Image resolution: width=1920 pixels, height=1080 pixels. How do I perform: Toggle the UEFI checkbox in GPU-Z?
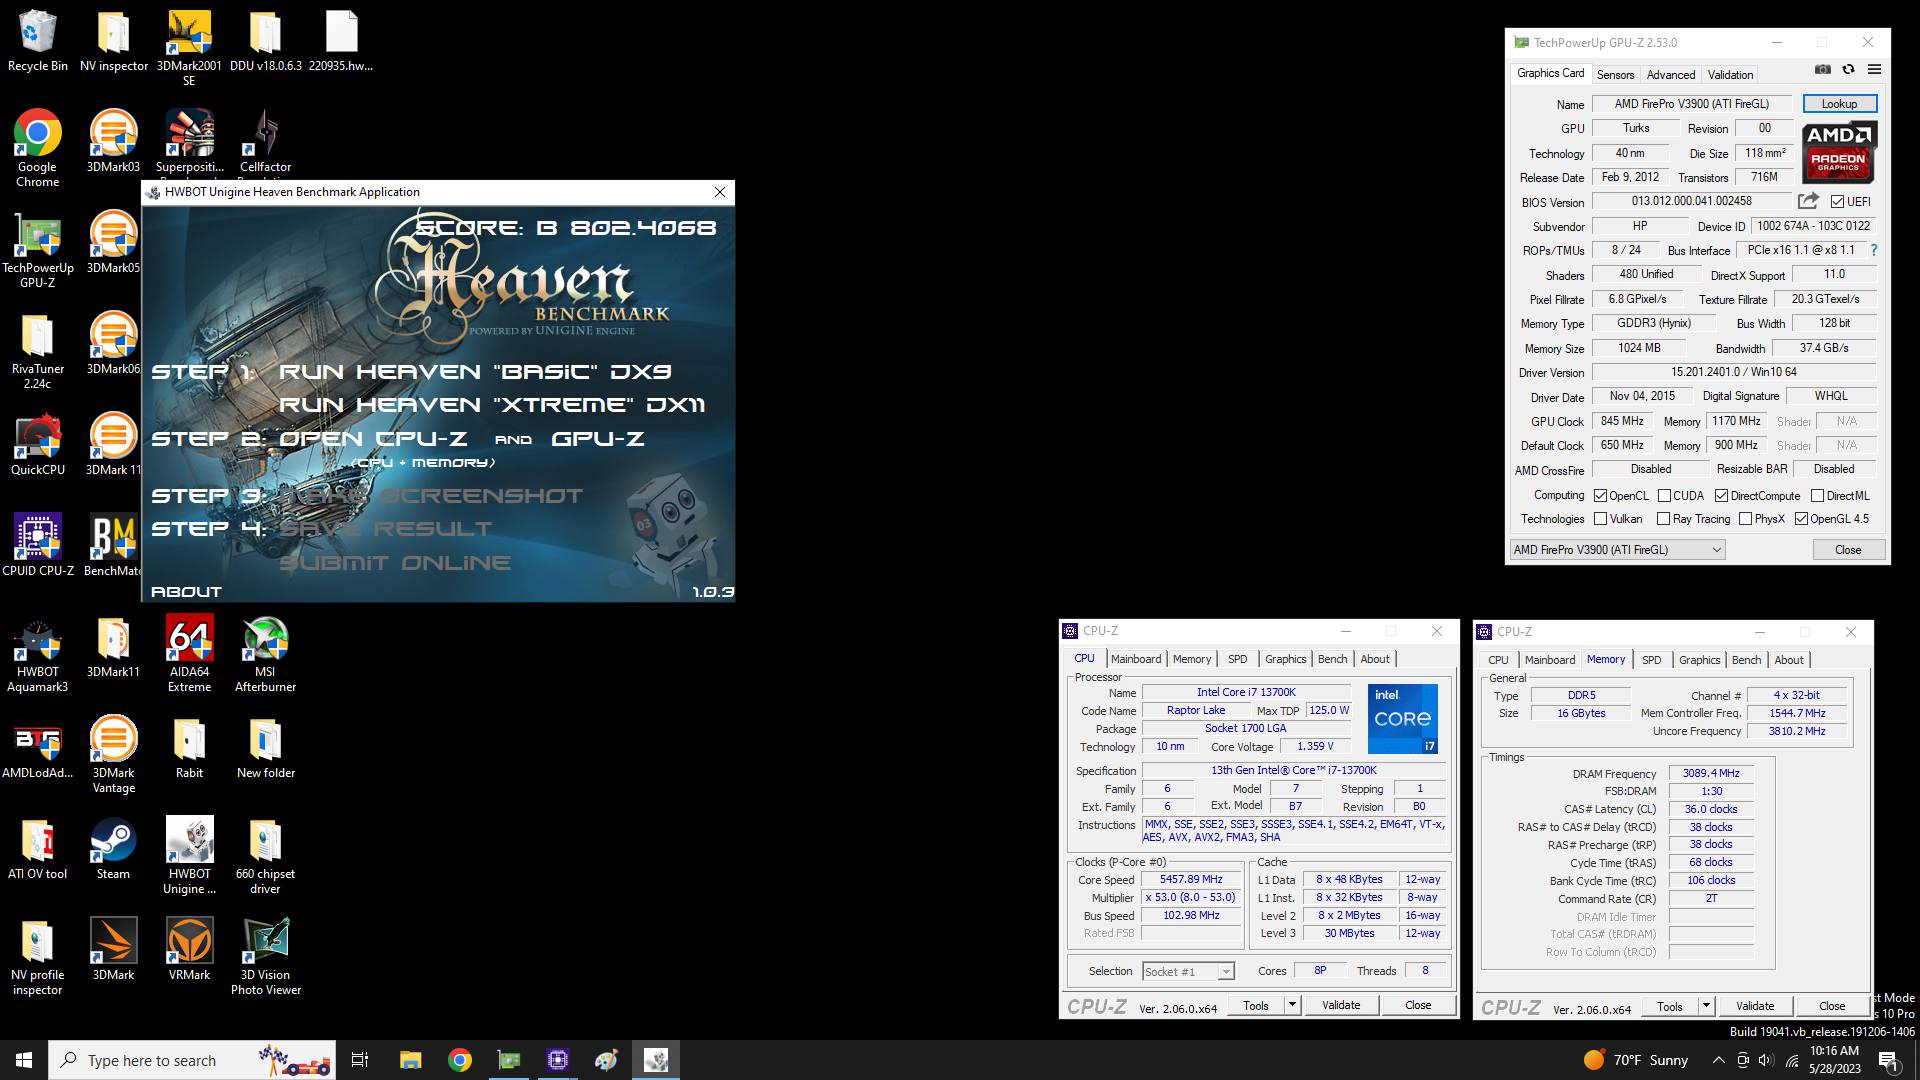(x=1837, y=202)
